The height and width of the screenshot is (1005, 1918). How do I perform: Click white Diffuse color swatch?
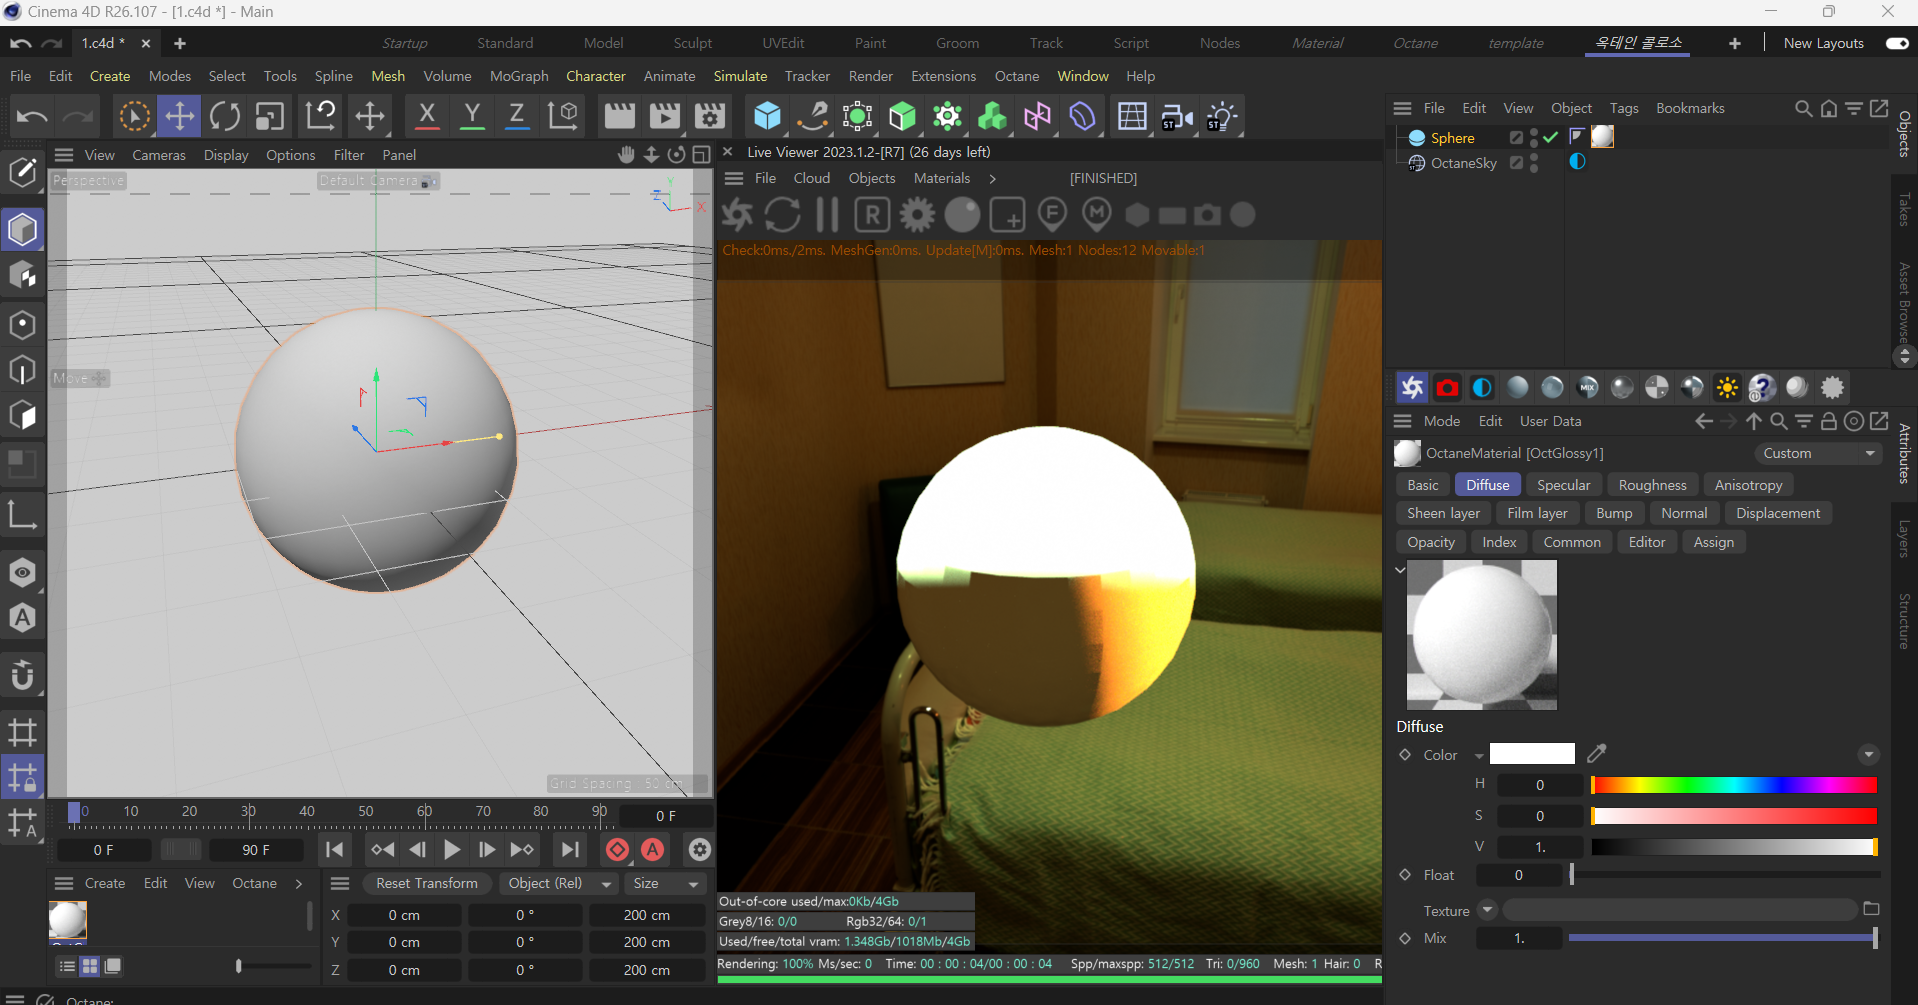[x=1532, y=754]
